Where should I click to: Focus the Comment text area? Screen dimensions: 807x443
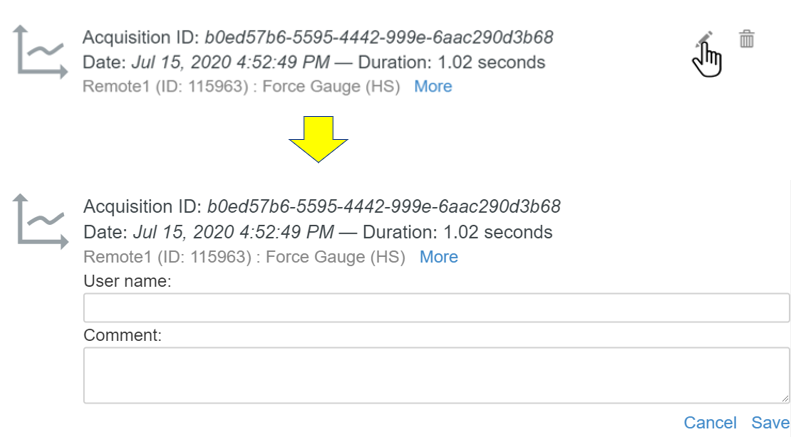pos(436,375)
